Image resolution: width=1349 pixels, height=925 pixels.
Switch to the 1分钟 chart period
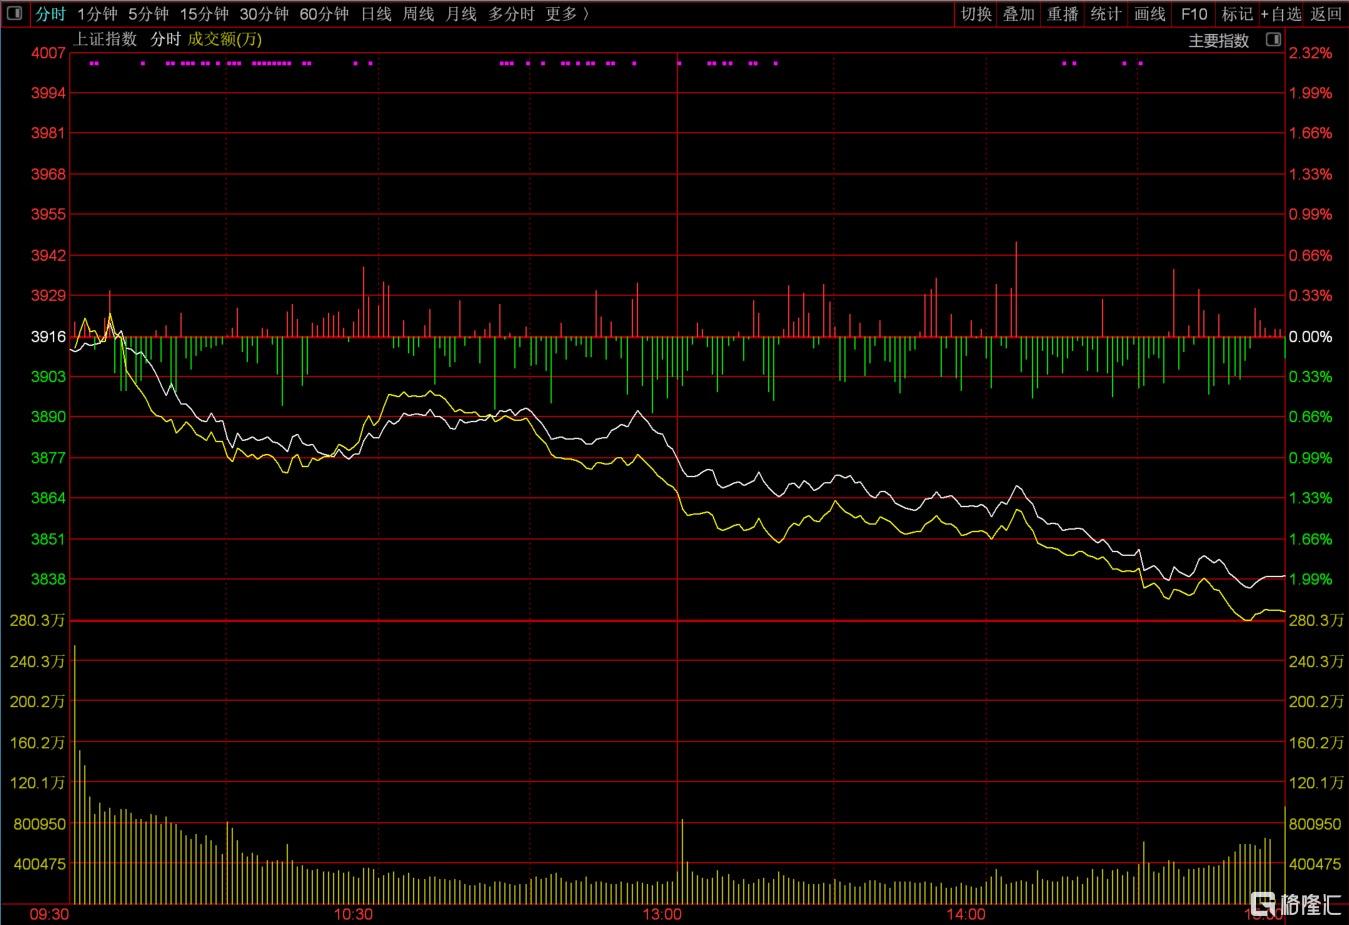(x=97, y=14)
